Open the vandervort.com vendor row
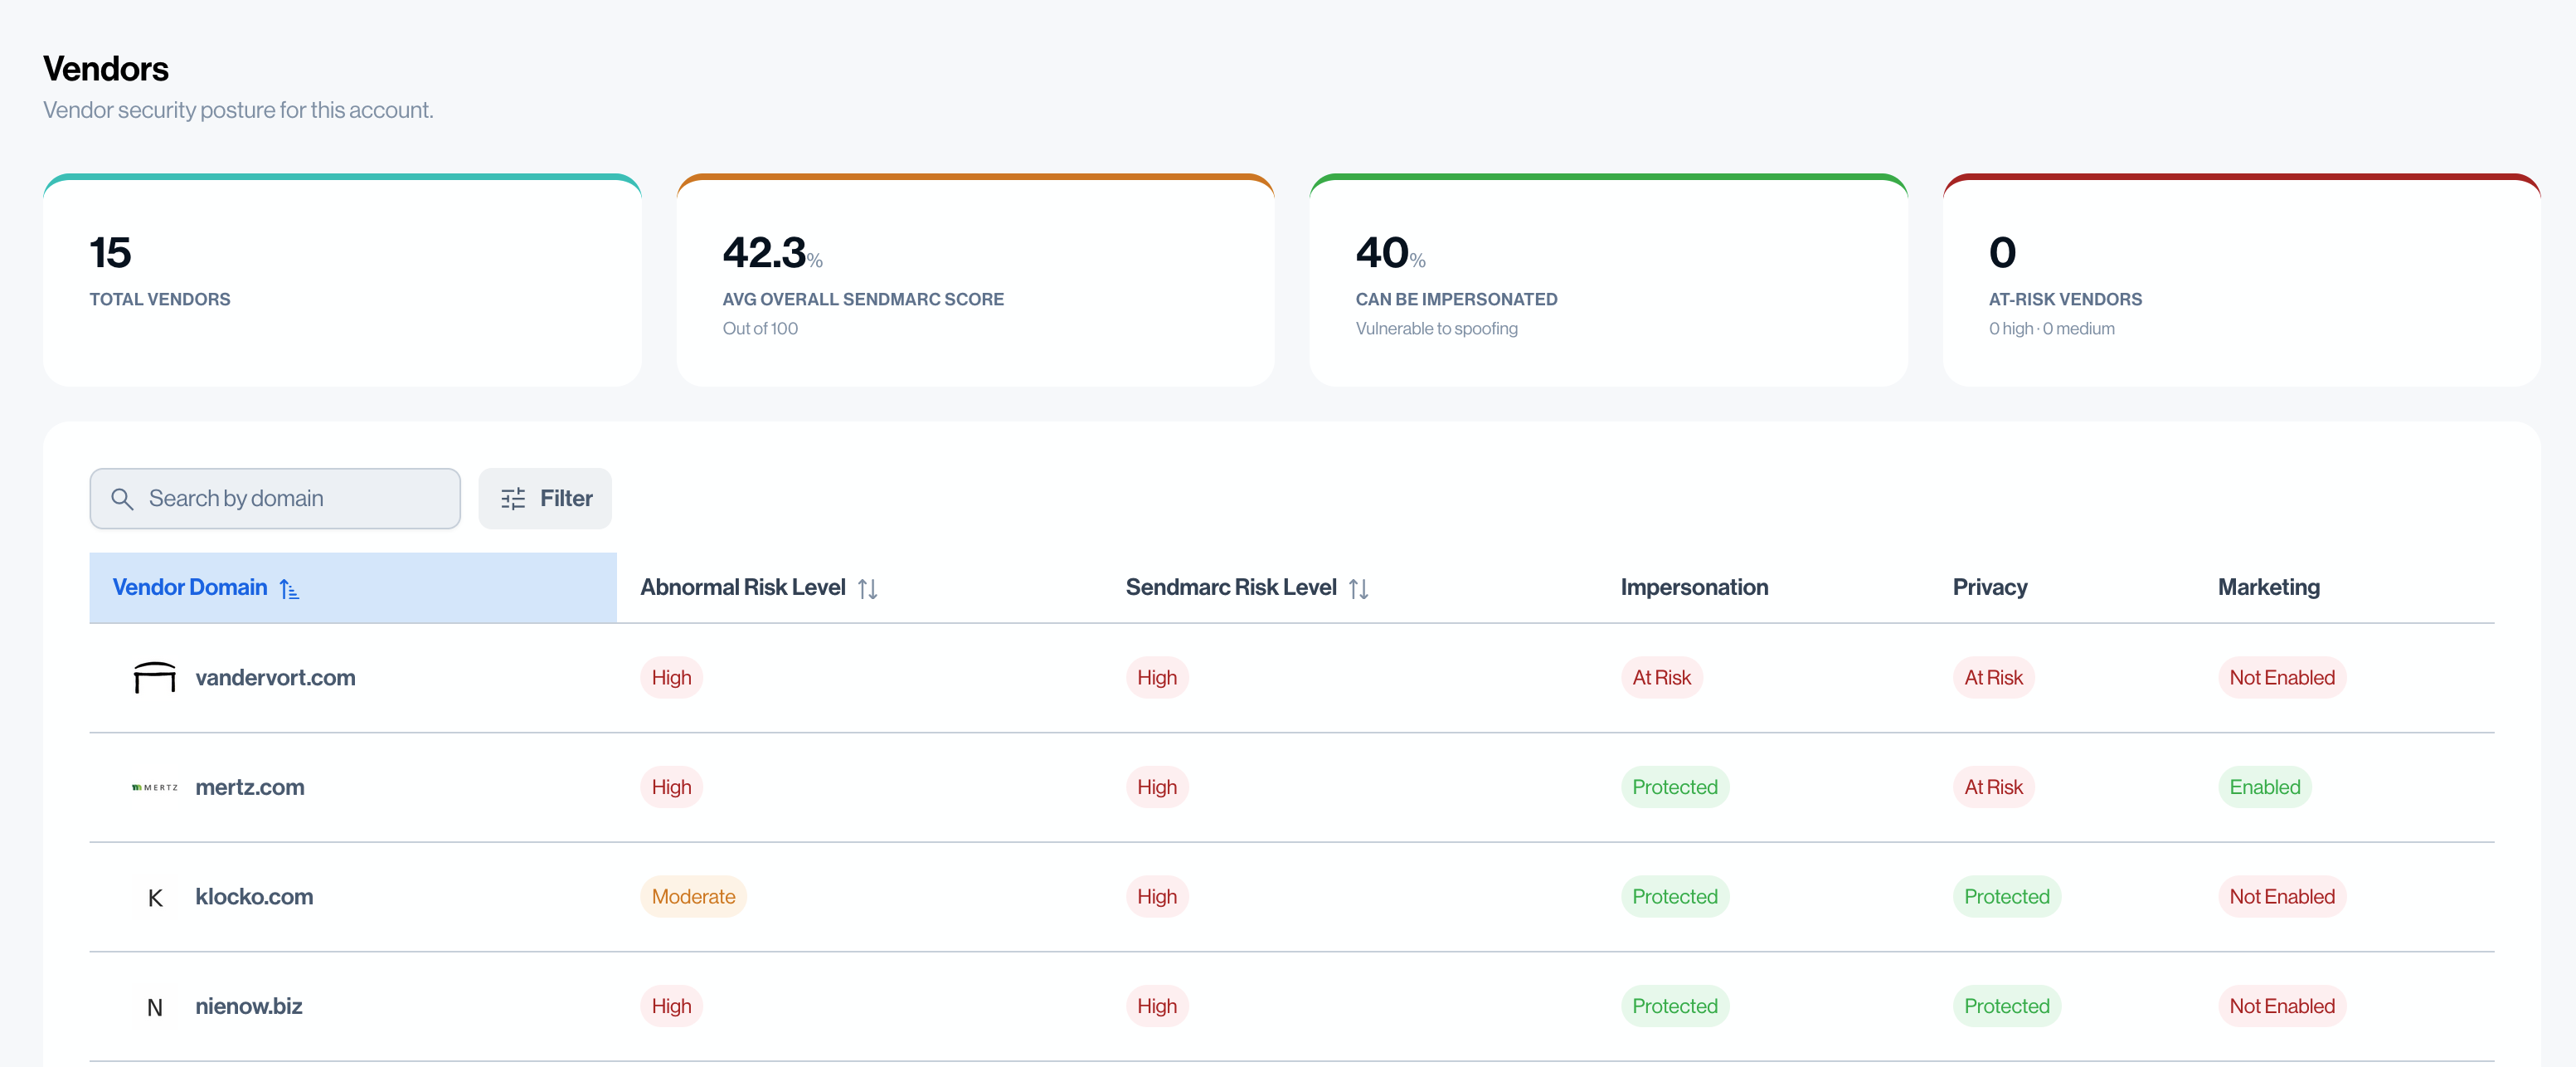Screen dimensions: 2576x1067 click(x=275, y=677)
